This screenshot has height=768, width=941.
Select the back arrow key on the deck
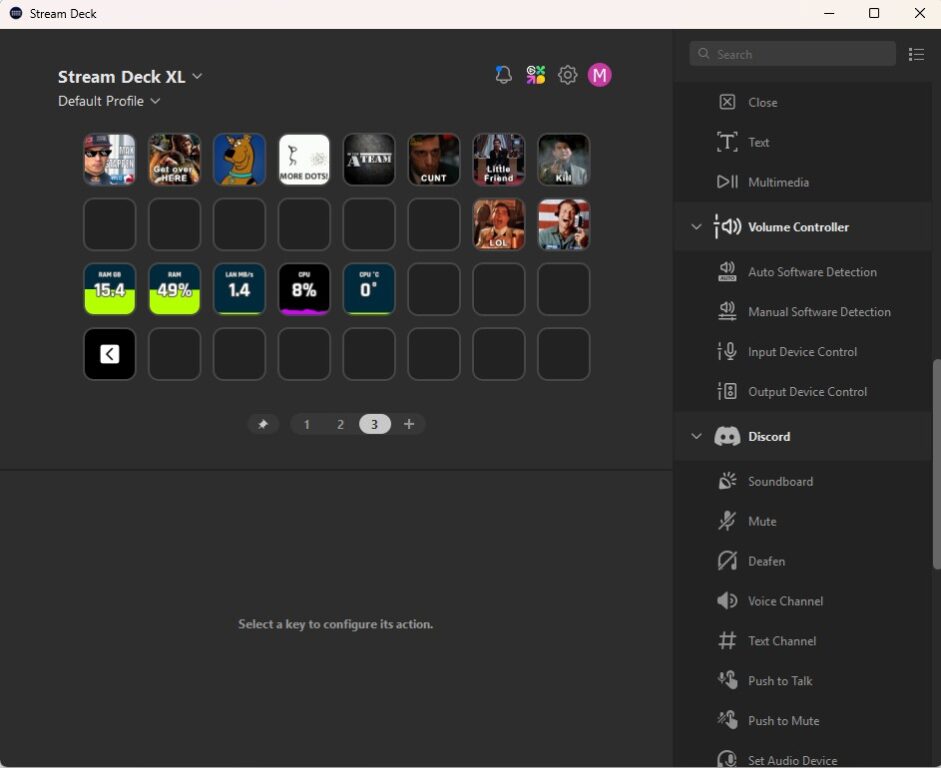(x=110, y=354)
